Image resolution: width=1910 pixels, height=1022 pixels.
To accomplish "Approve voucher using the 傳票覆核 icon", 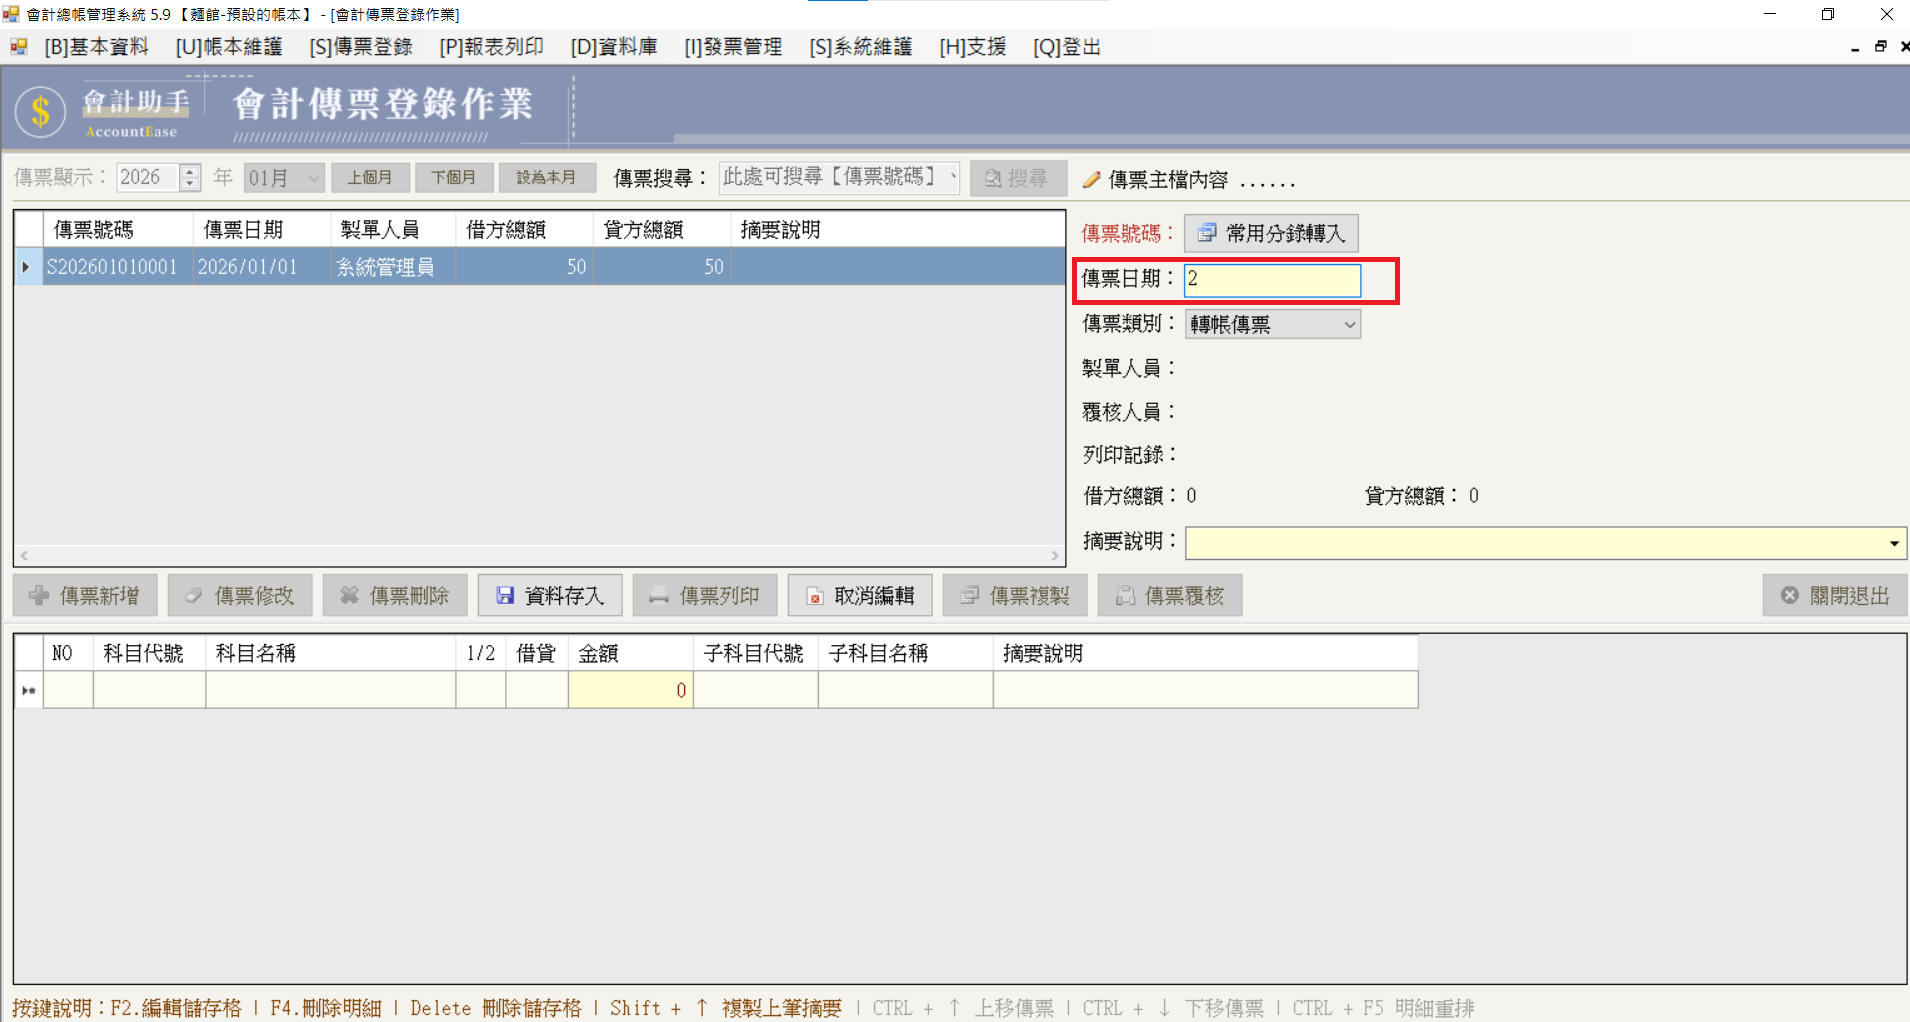I will [x=1123, y=595].
